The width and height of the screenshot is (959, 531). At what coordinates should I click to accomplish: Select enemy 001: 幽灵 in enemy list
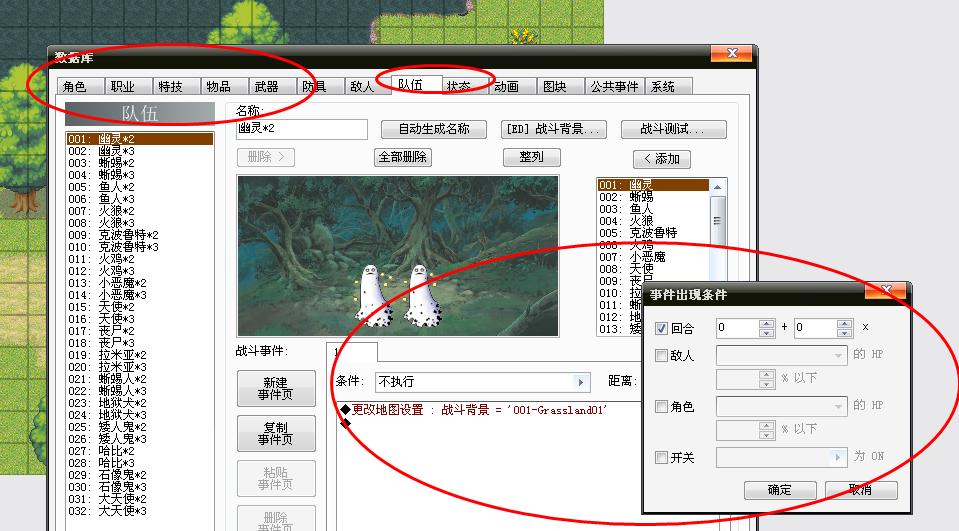click(x=653, y=185)
